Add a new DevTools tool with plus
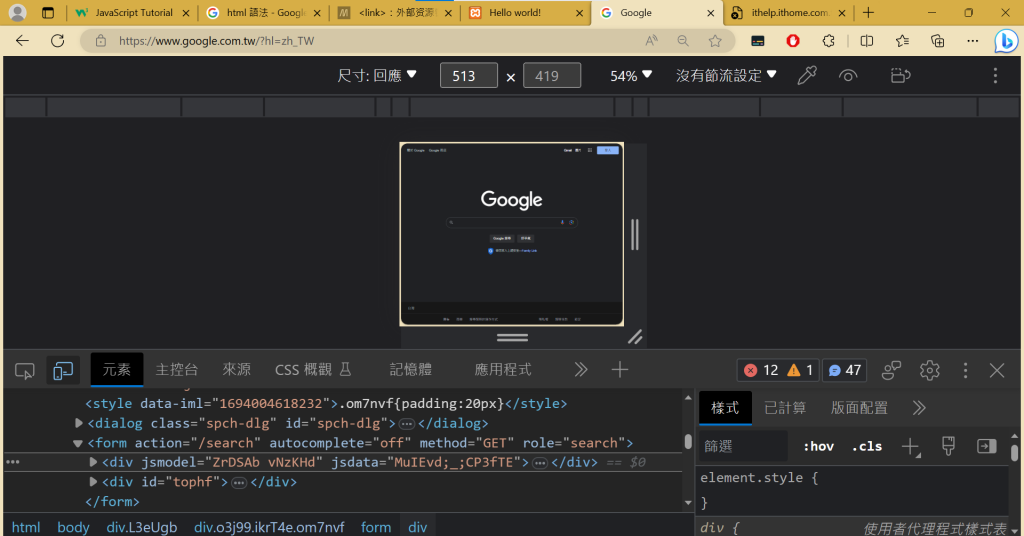Viewport: 1024px width, 536px height. [x=620, y=370]
